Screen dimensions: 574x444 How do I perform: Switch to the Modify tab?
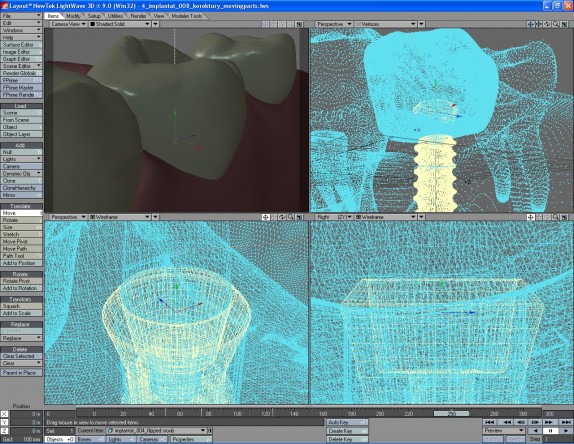click(73, 16)
